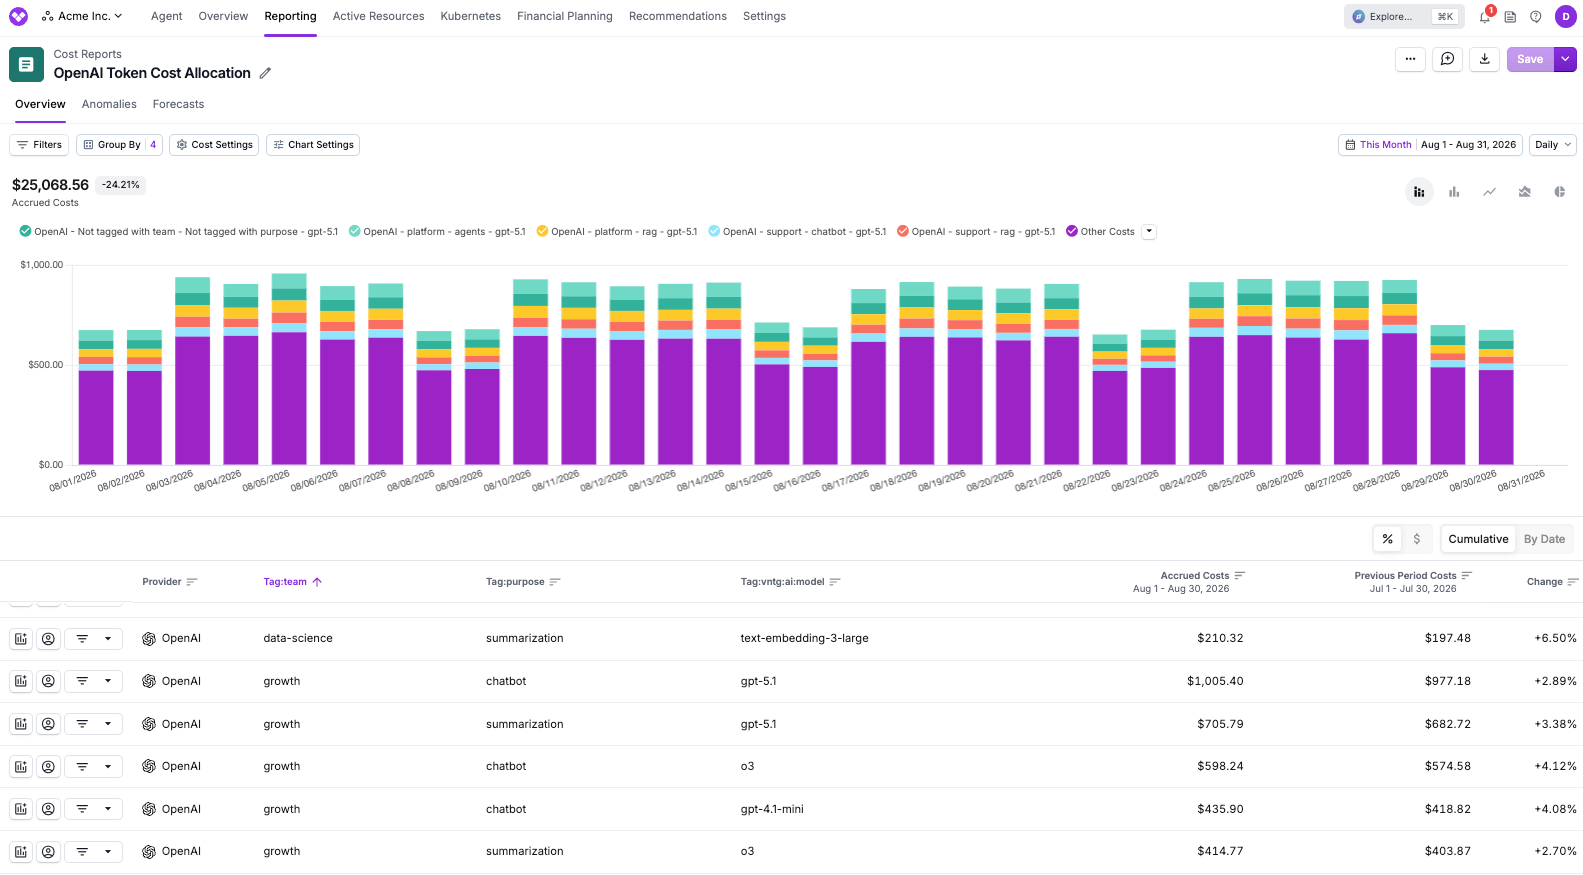Open Save options dropdown arrow

click(x=1565, y=59)
